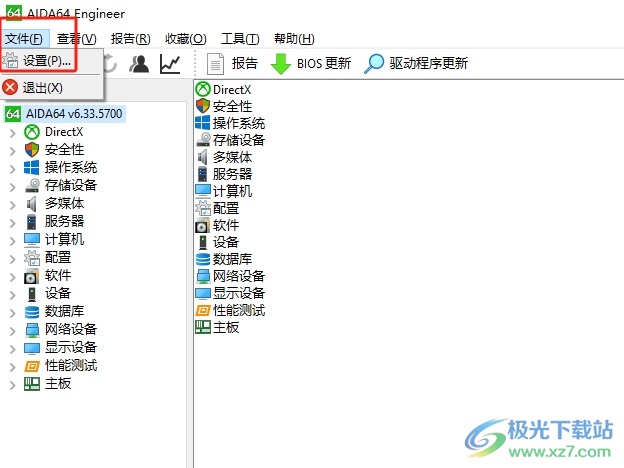Click the 网络设备 icon in the tree
This screenshot has height=468, width=624.
tap(32, 330)
